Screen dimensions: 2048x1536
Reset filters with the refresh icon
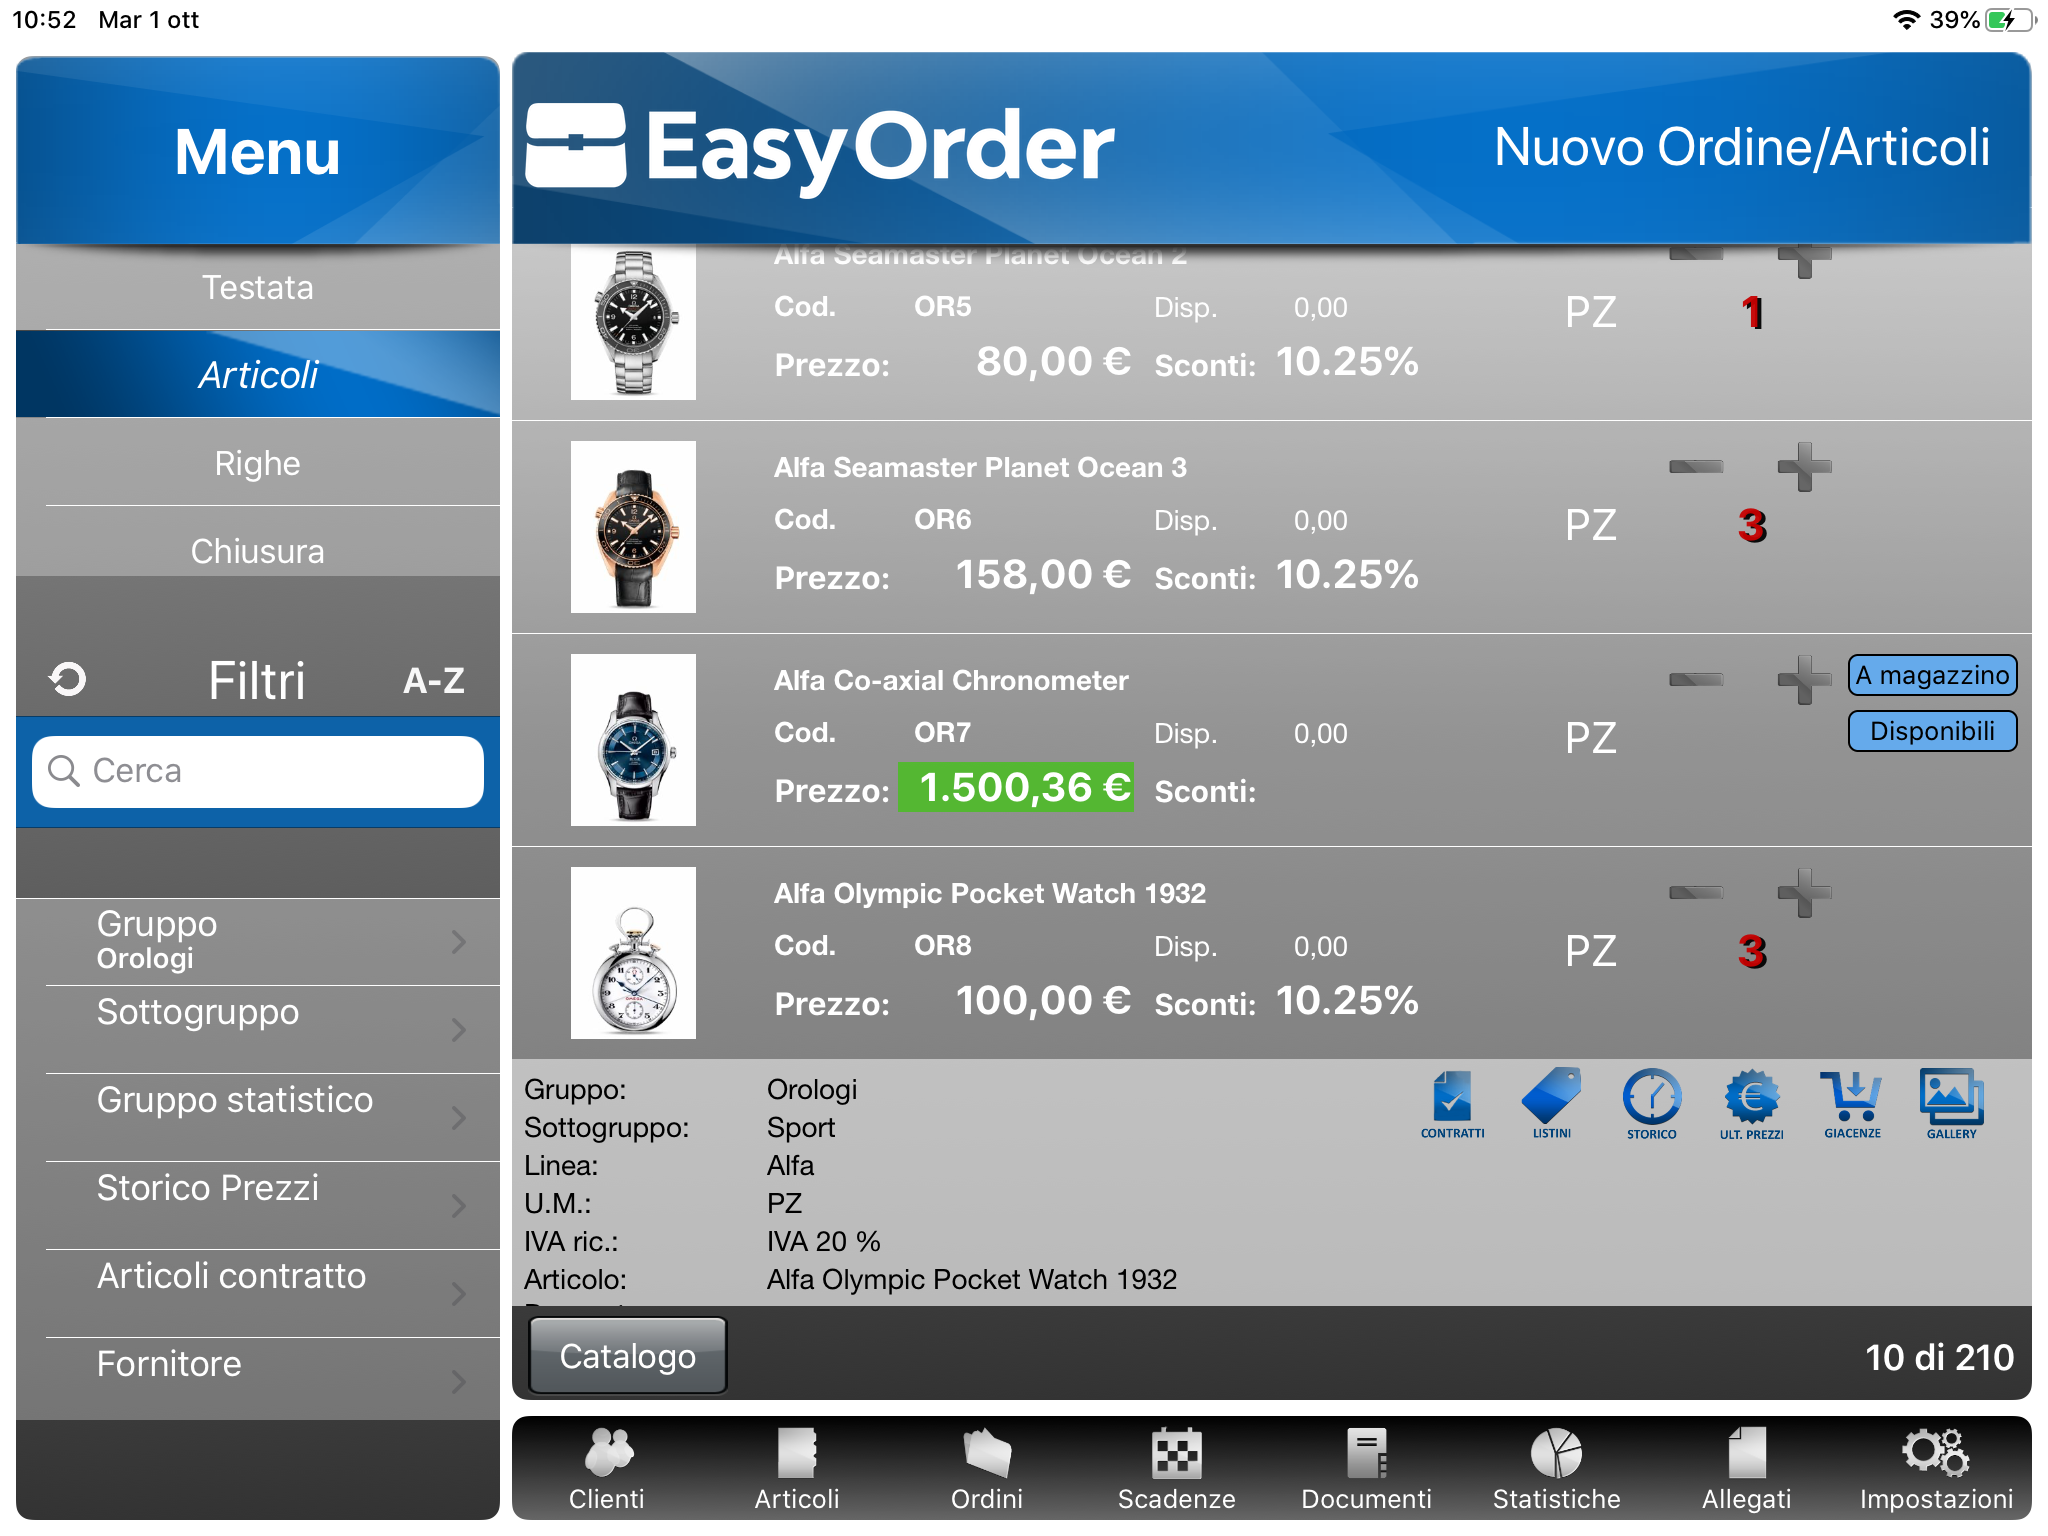coord(68,680)
